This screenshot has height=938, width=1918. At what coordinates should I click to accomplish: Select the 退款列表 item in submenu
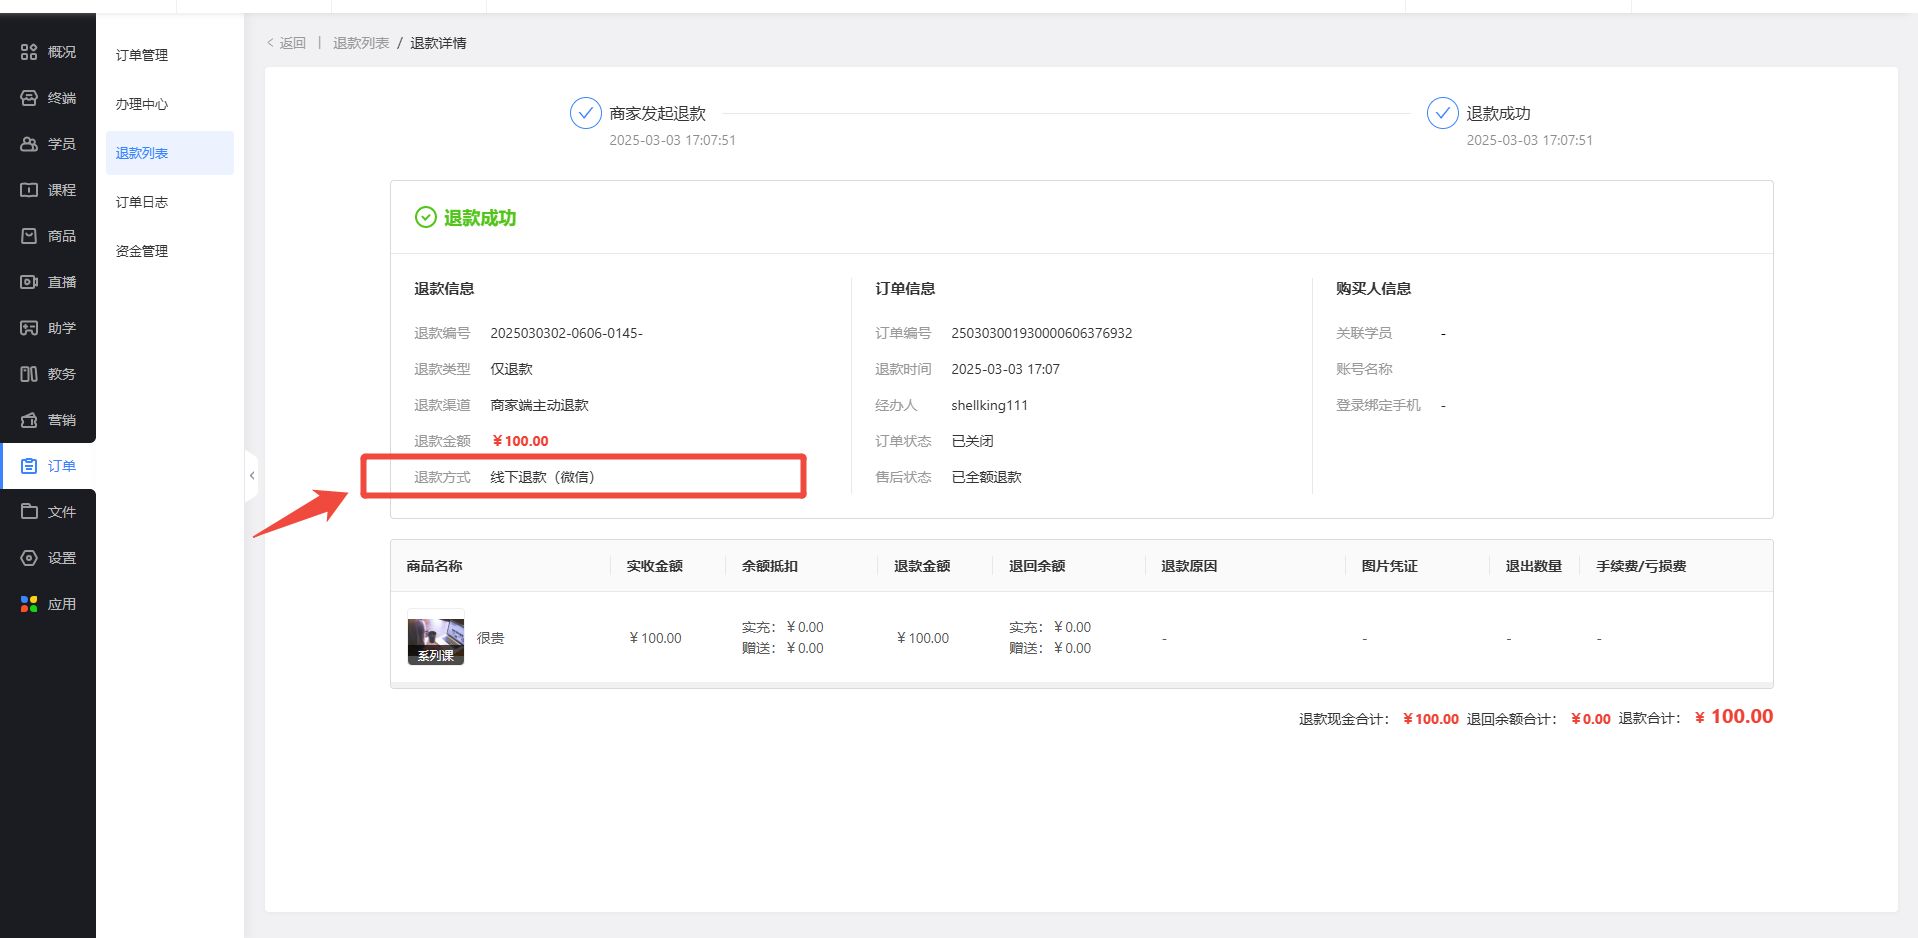tap(142, 153)
